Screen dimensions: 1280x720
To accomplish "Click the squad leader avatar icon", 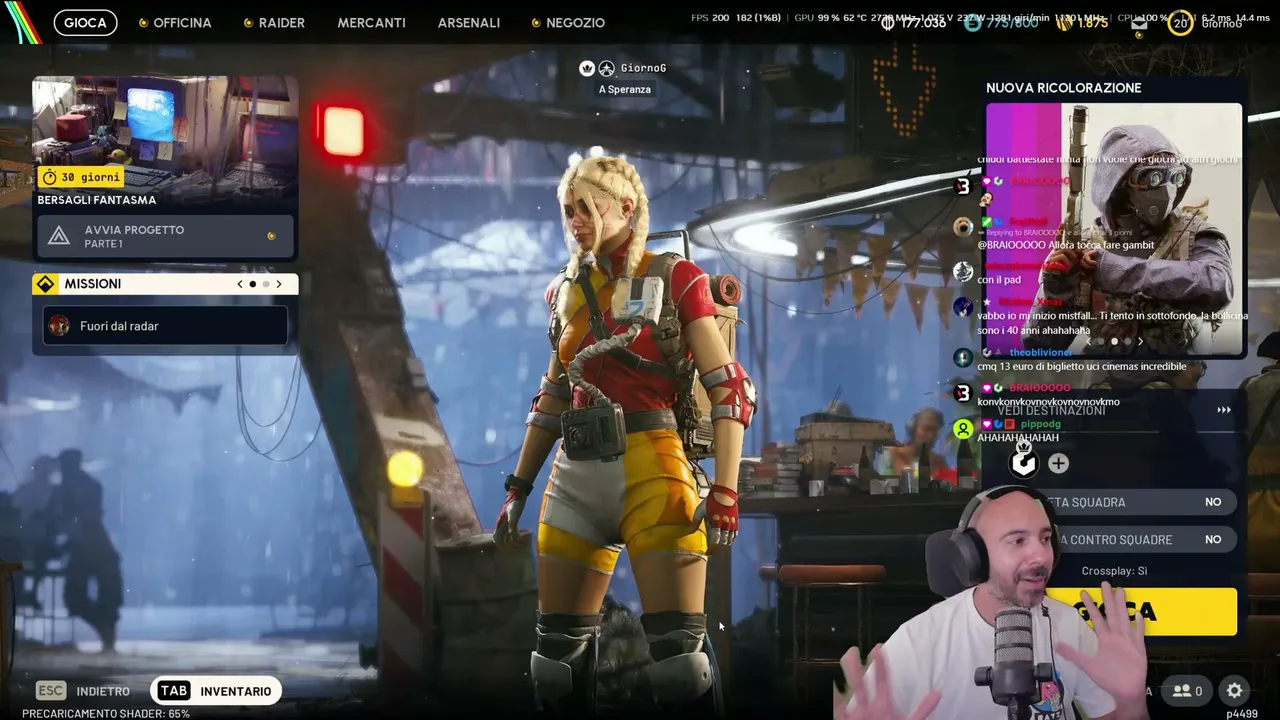I will 1023,463.
